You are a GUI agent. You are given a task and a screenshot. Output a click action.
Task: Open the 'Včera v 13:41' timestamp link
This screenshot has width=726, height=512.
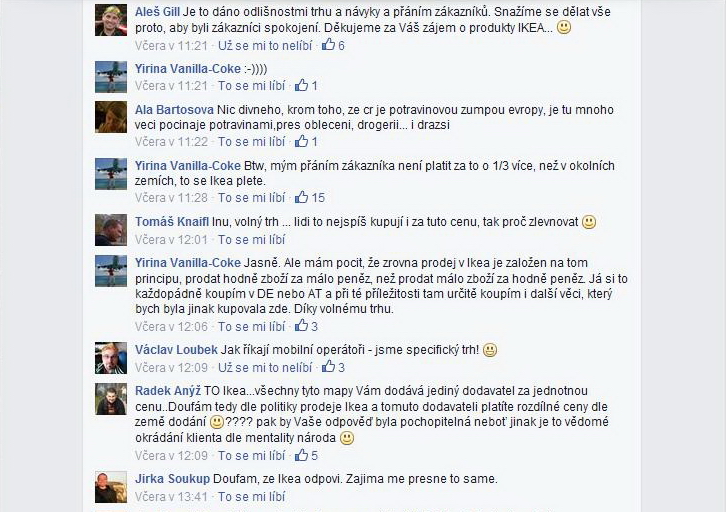[171, 497]
